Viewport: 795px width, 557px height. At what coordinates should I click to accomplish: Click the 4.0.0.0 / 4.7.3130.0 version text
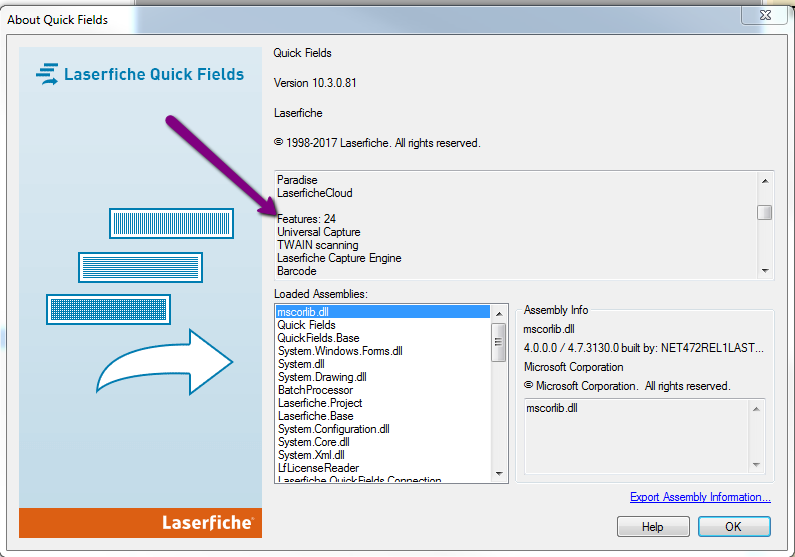(643, 348)
